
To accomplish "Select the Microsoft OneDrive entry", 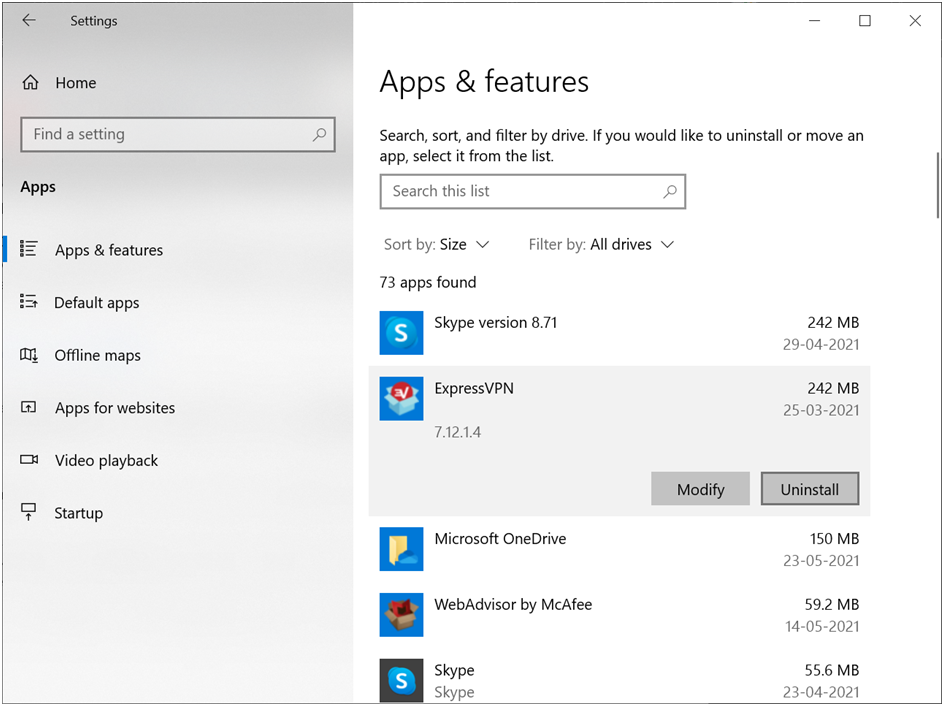I will pos(619,549).
